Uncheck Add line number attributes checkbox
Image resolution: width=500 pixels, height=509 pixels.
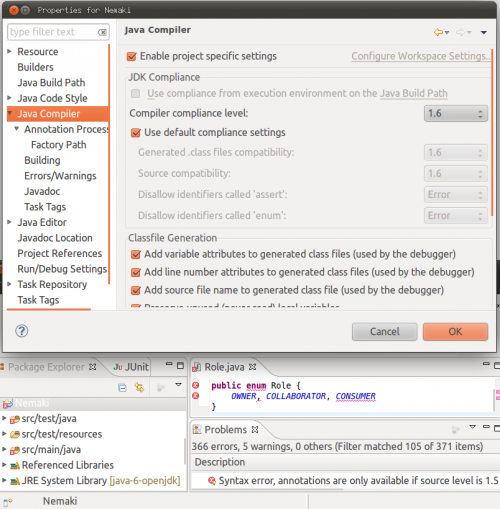click(136, 272)
